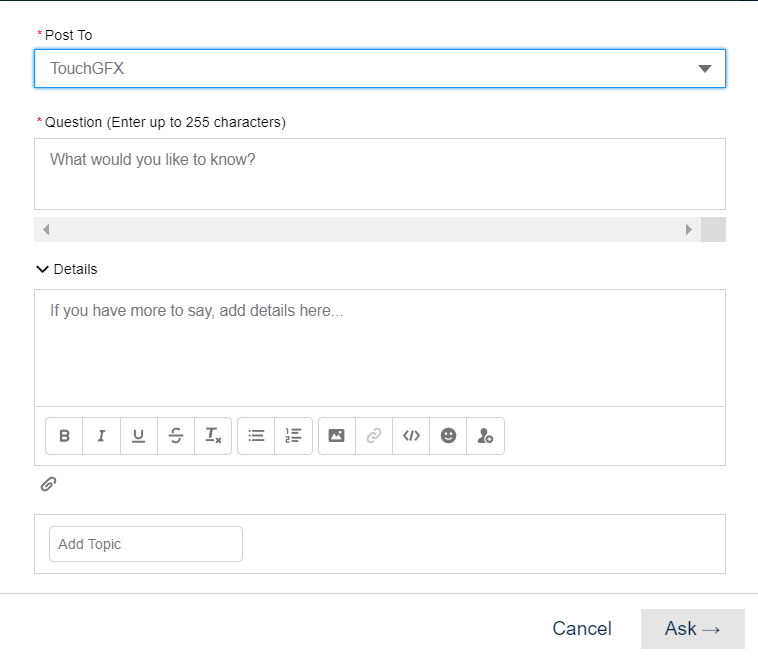The width and height of the screenshot is (758, 660).
Task: Apply strikethrough formatting
Action: (176, 436)
